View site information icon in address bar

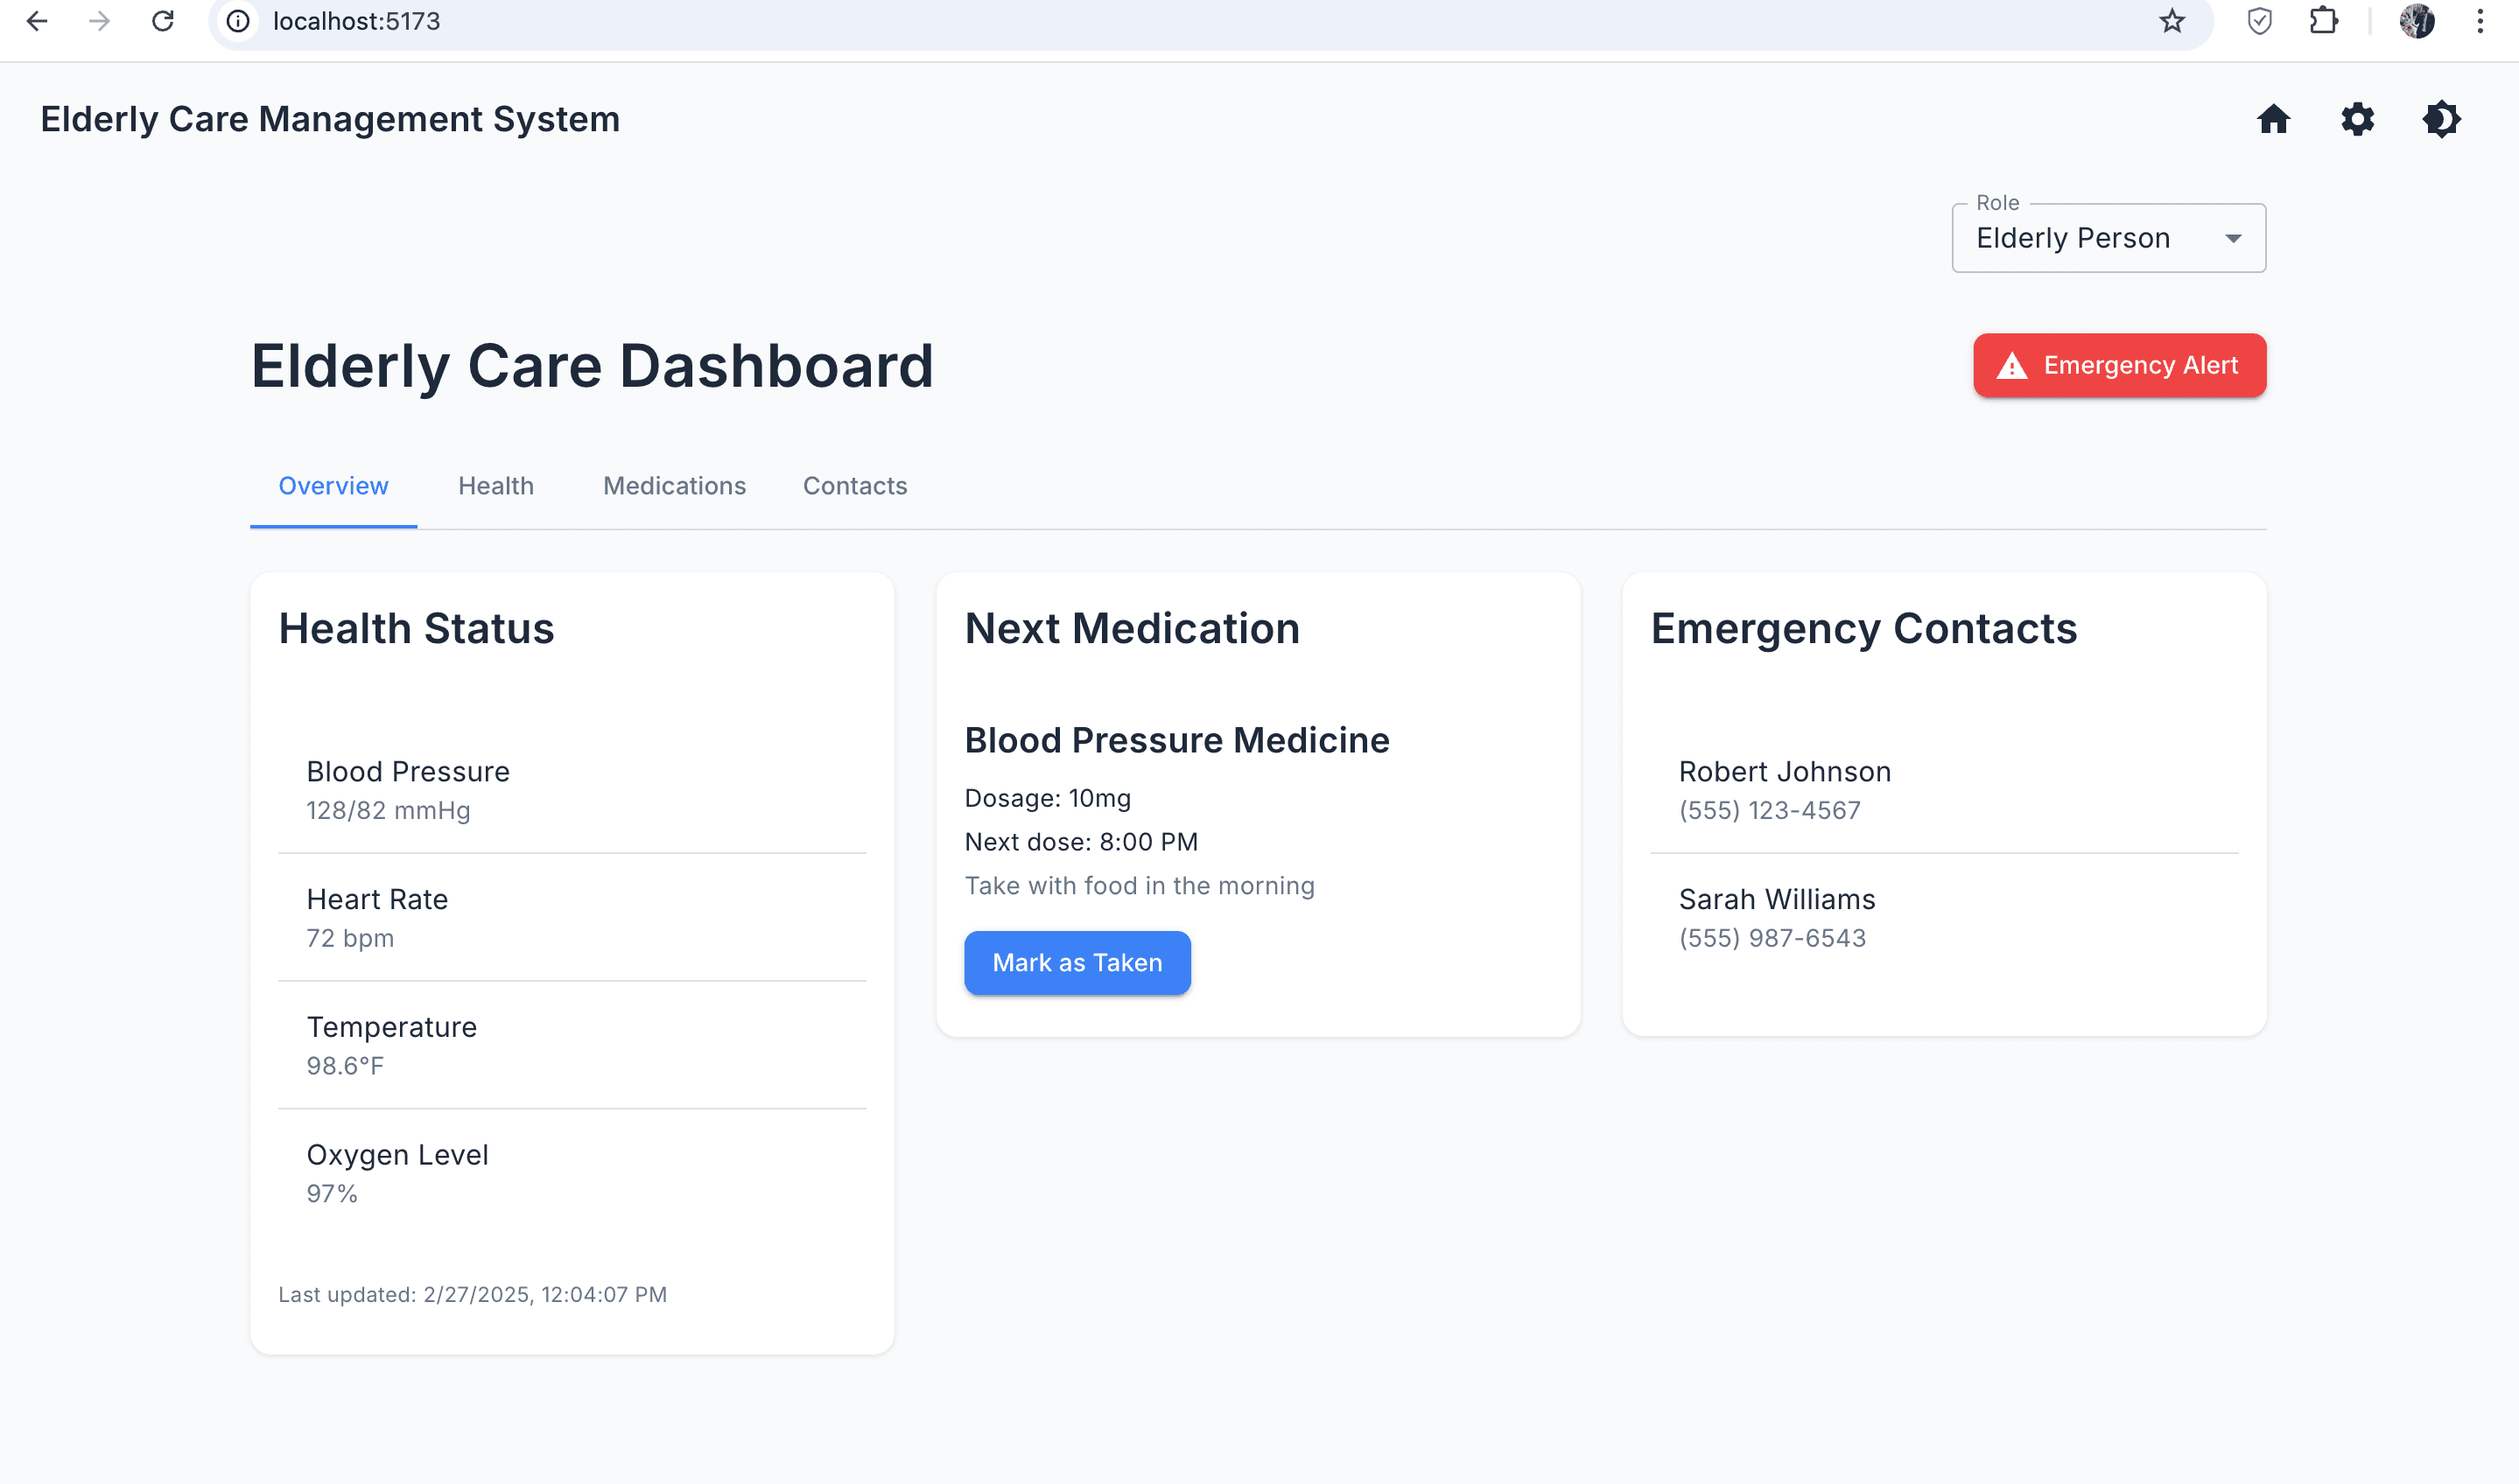238,21
